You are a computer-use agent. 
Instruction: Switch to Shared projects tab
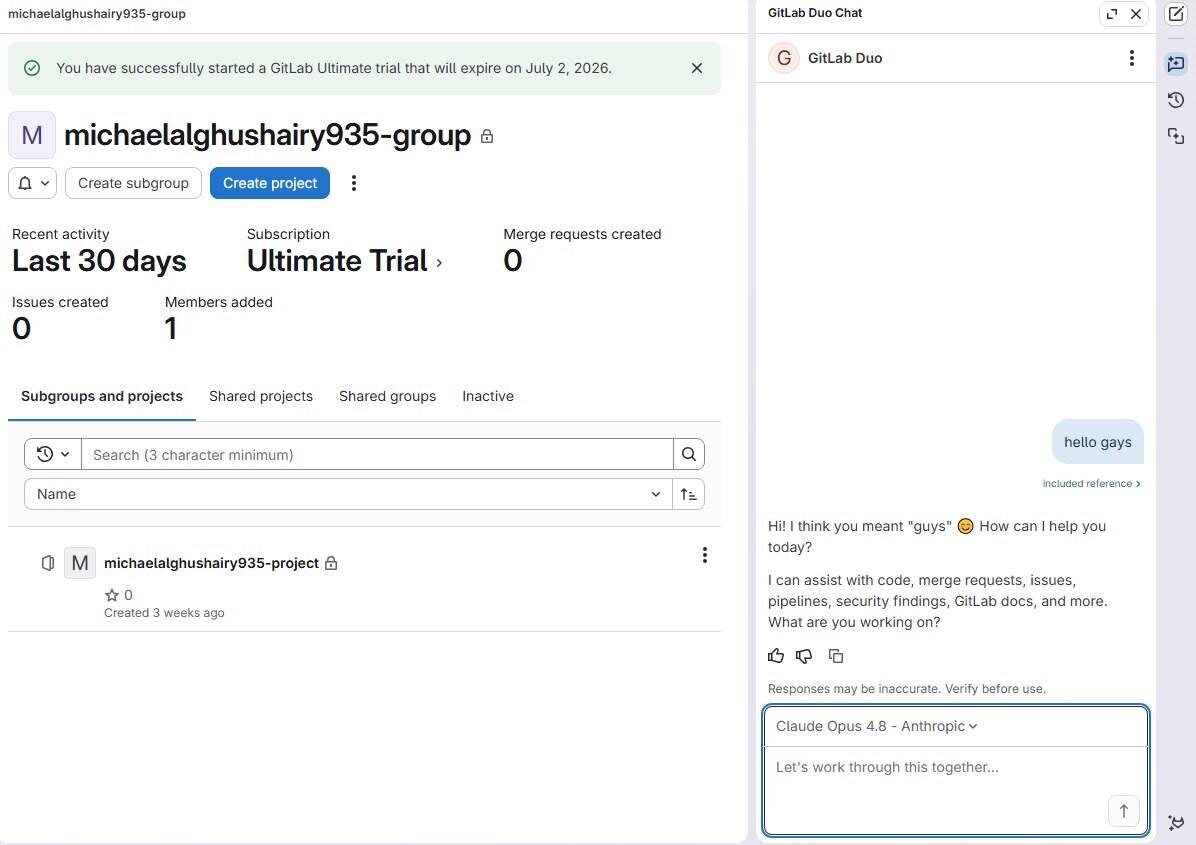point(261,396)
